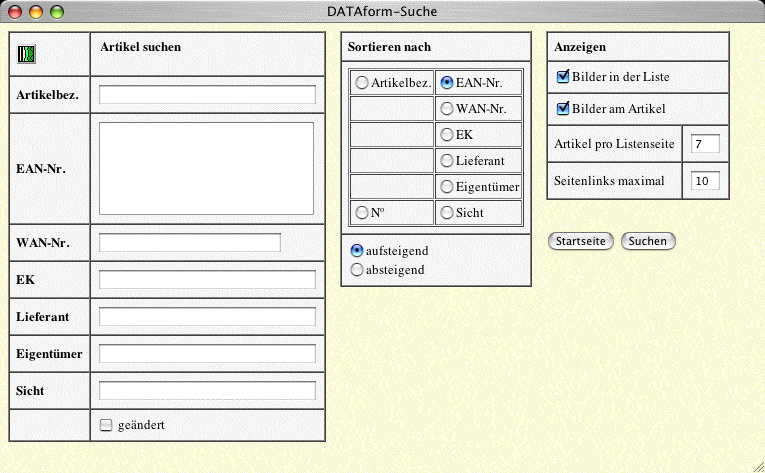Uncheck Bilder am Artikel
This screenshot has width=765, height=473.
pos(563,109)
